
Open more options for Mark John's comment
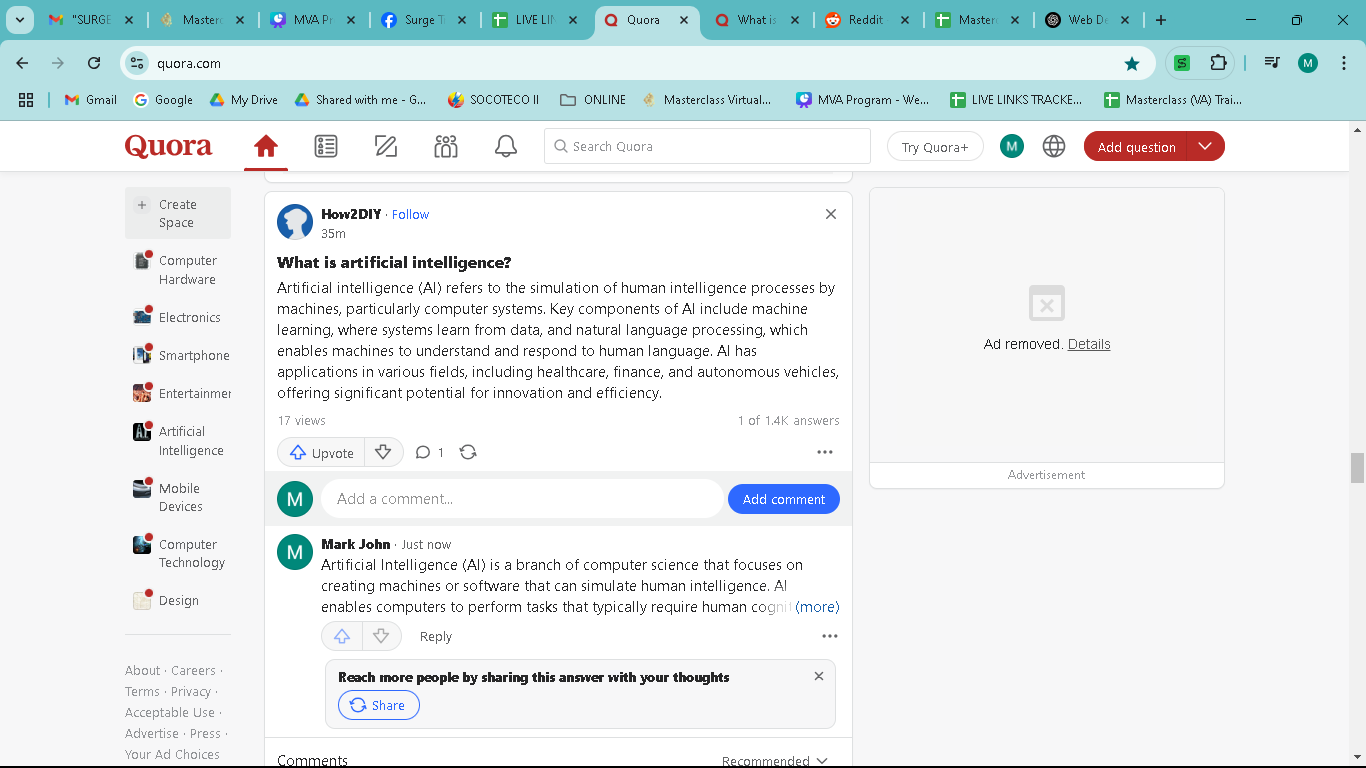[830, 636]
